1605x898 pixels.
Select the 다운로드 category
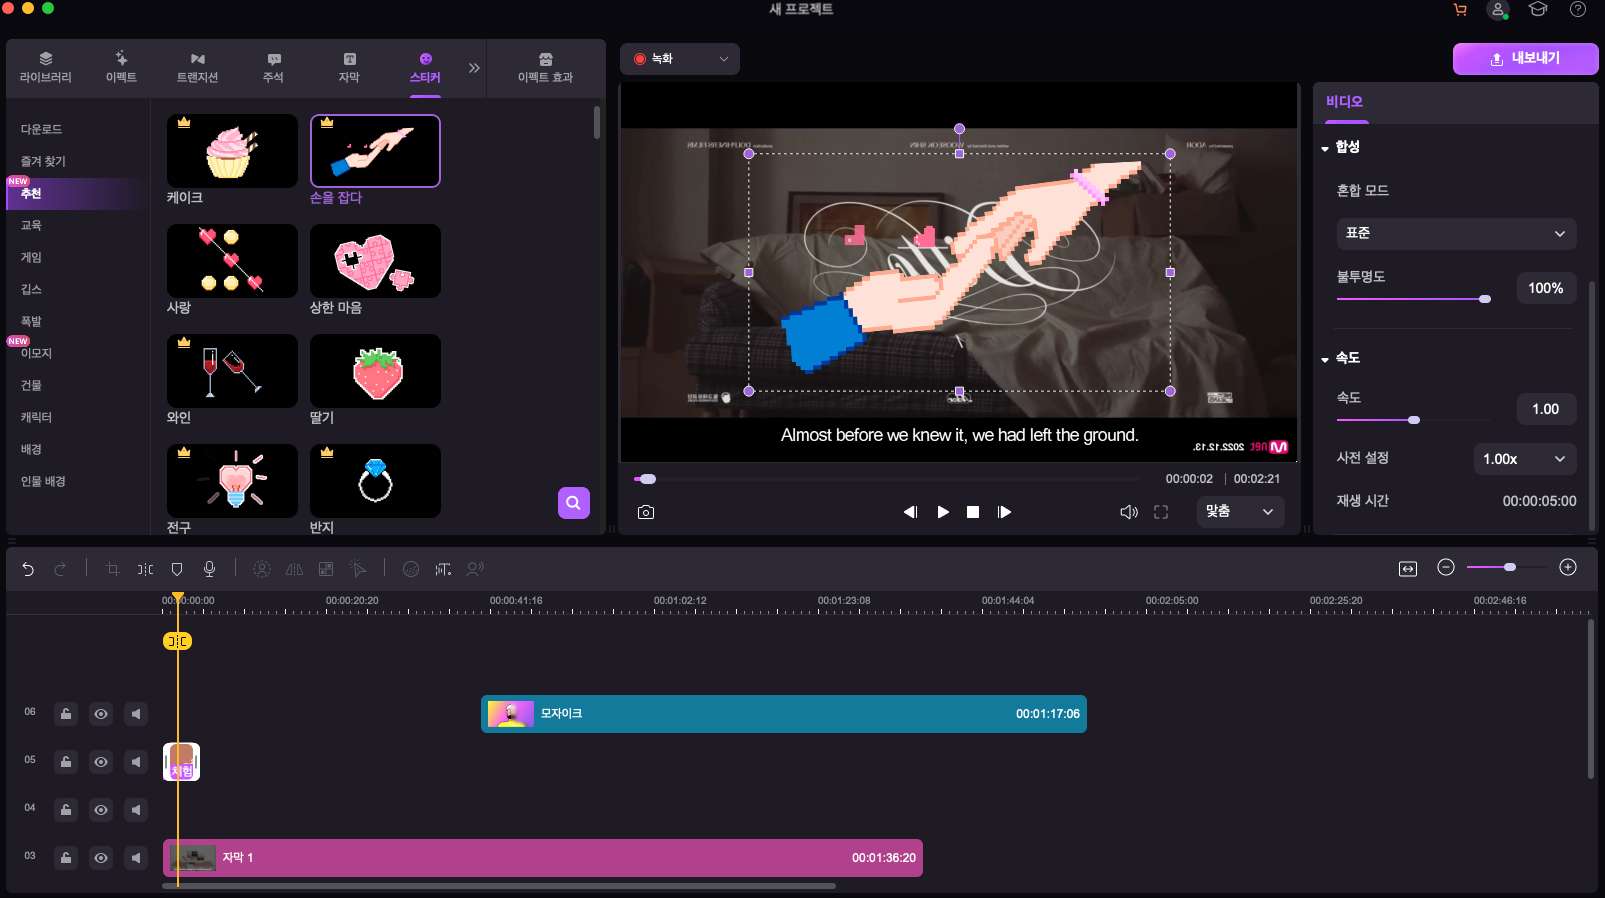click(x=42, y=130)
